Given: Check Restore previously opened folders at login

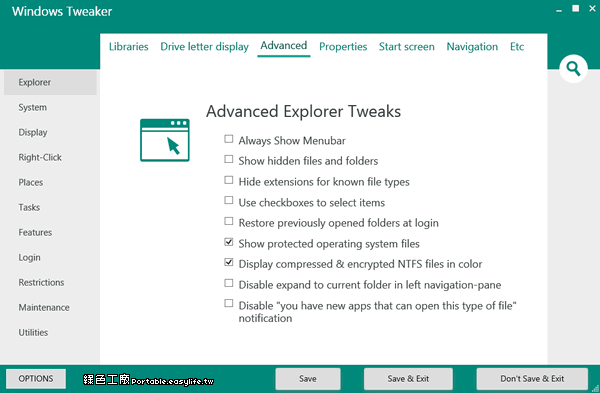Looking at the screenshot, I should point(228,221).
